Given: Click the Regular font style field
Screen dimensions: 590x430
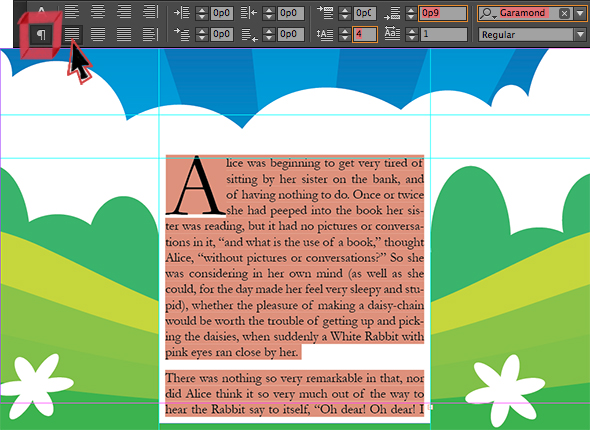Looking at the screenshot, I should click(x=527, y=35).
